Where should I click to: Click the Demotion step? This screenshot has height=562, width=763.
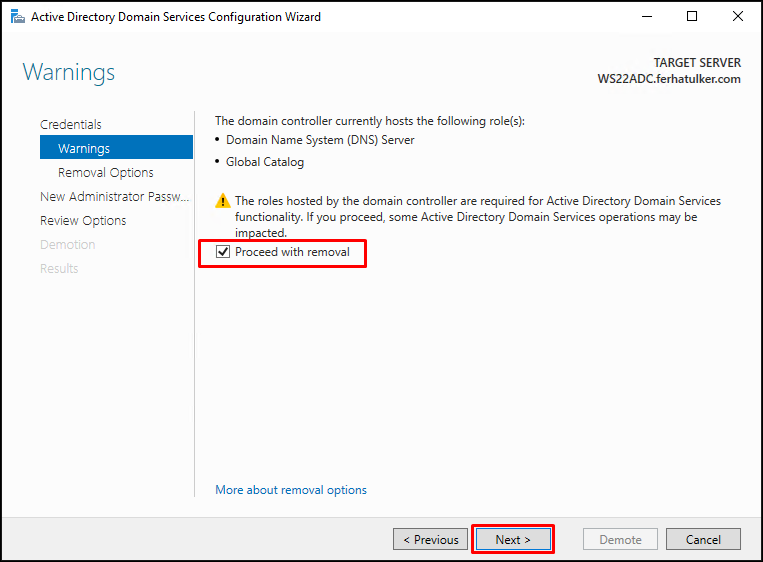tap(68, 244)
